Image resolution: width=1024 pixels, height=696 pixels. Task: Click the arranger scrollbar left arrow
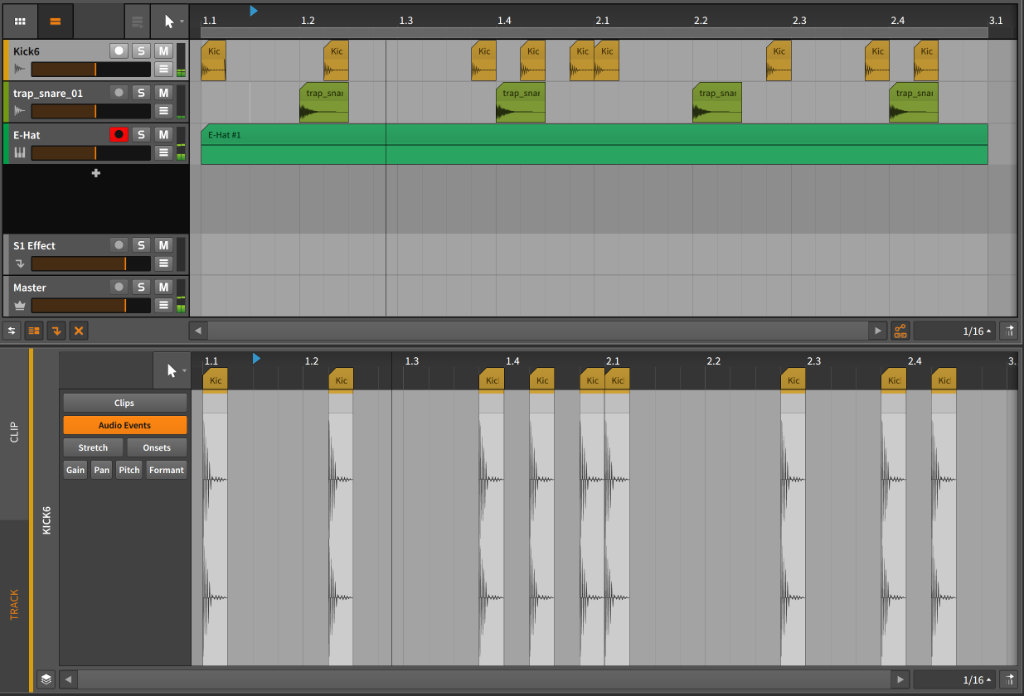coord(199,331)
